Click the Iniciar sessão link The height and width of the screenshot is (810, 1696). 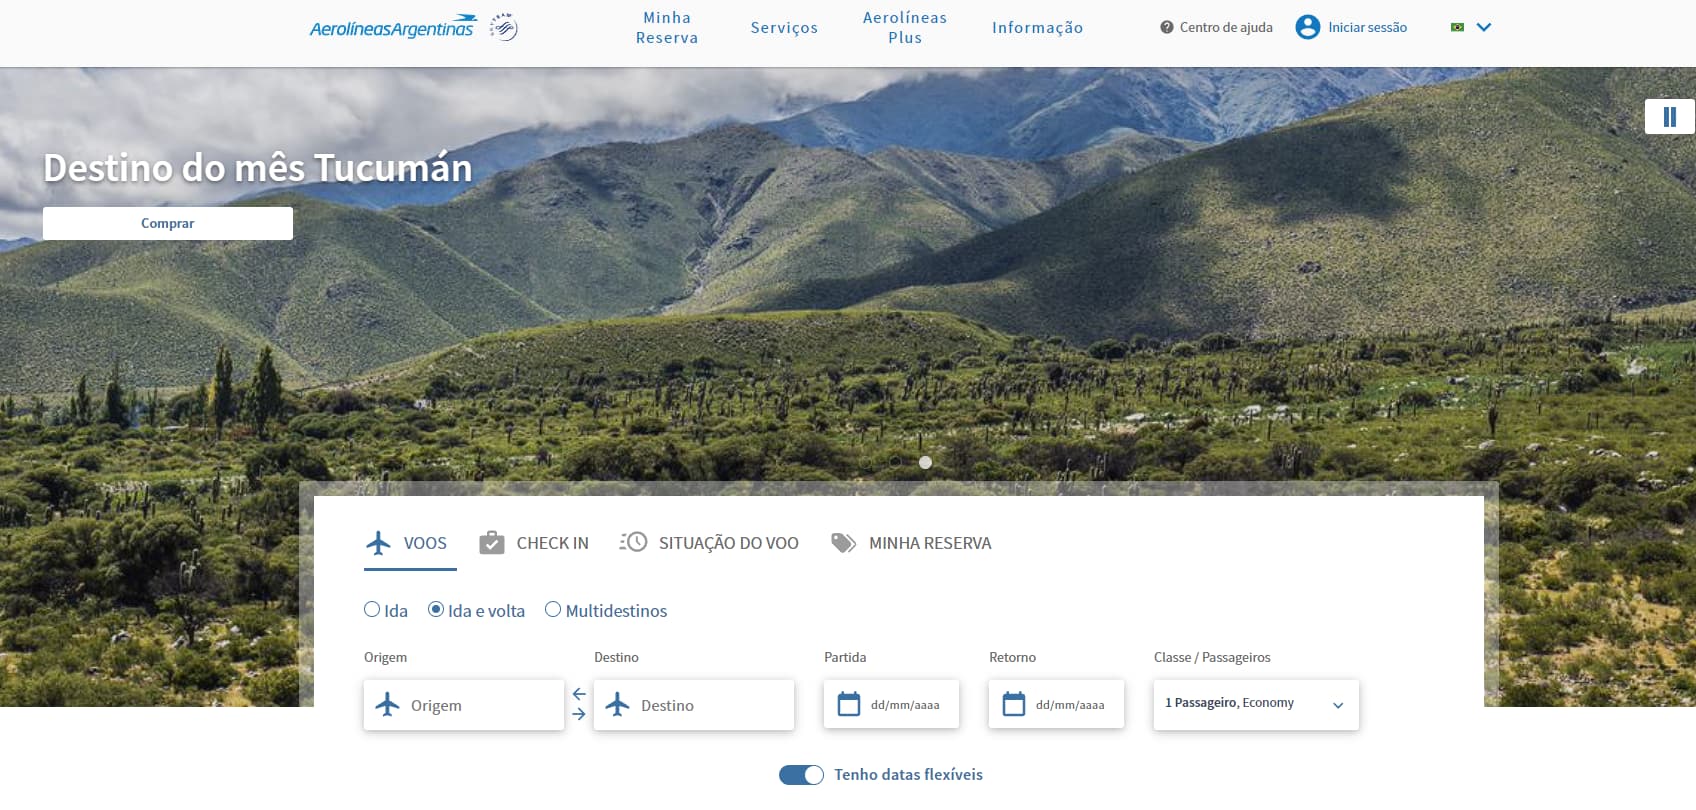click(x=1367, y=27)
